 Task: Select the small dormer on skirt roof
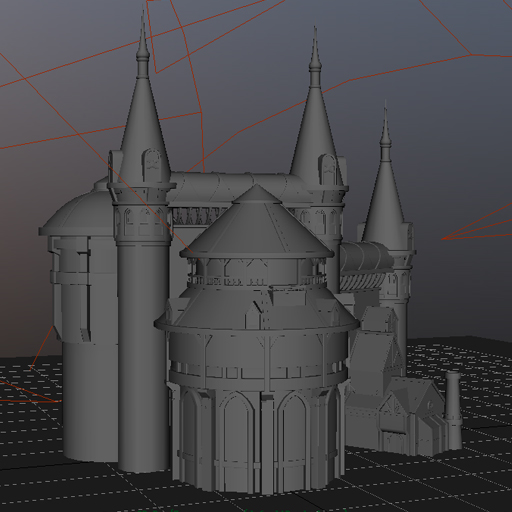[x=254, y=316]
